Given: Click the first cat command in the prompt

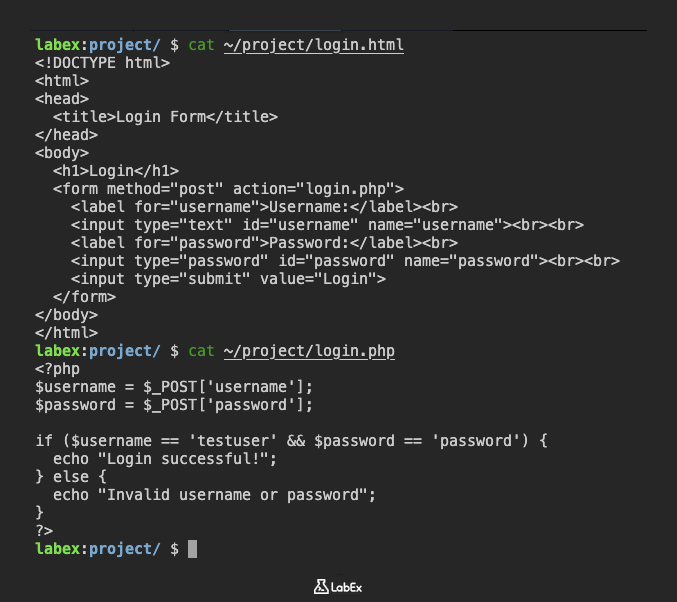Looking at the screenshot, I should (201, 45).
